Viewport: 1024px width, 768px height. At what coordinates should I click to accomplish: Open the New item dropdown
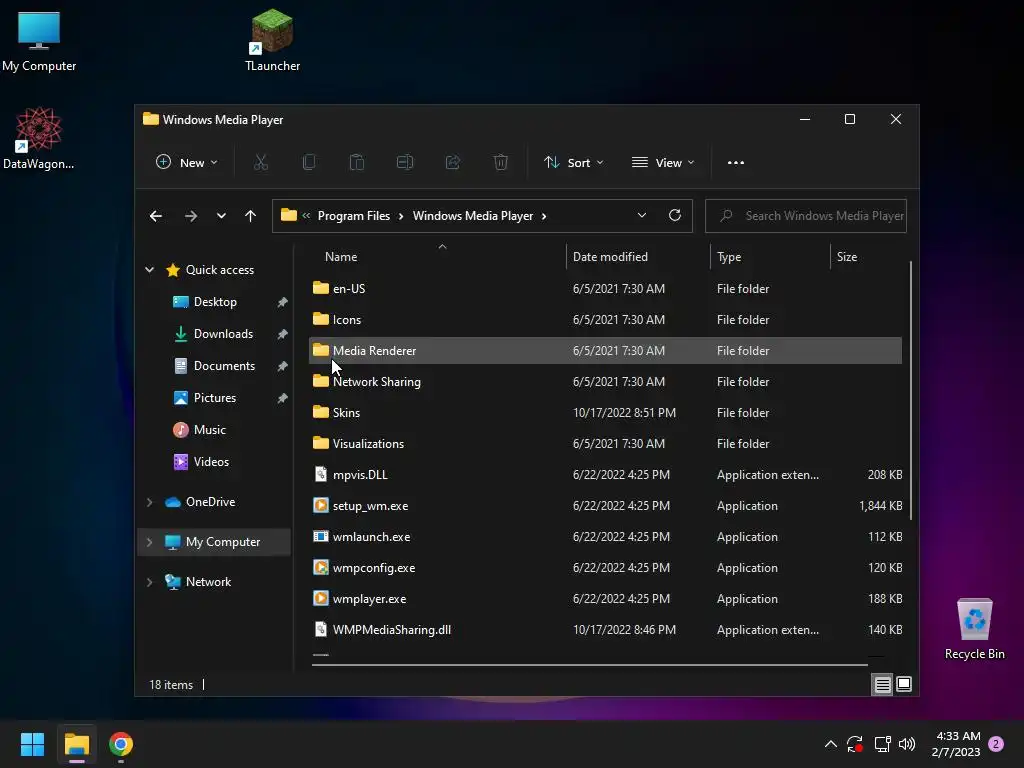187,163
